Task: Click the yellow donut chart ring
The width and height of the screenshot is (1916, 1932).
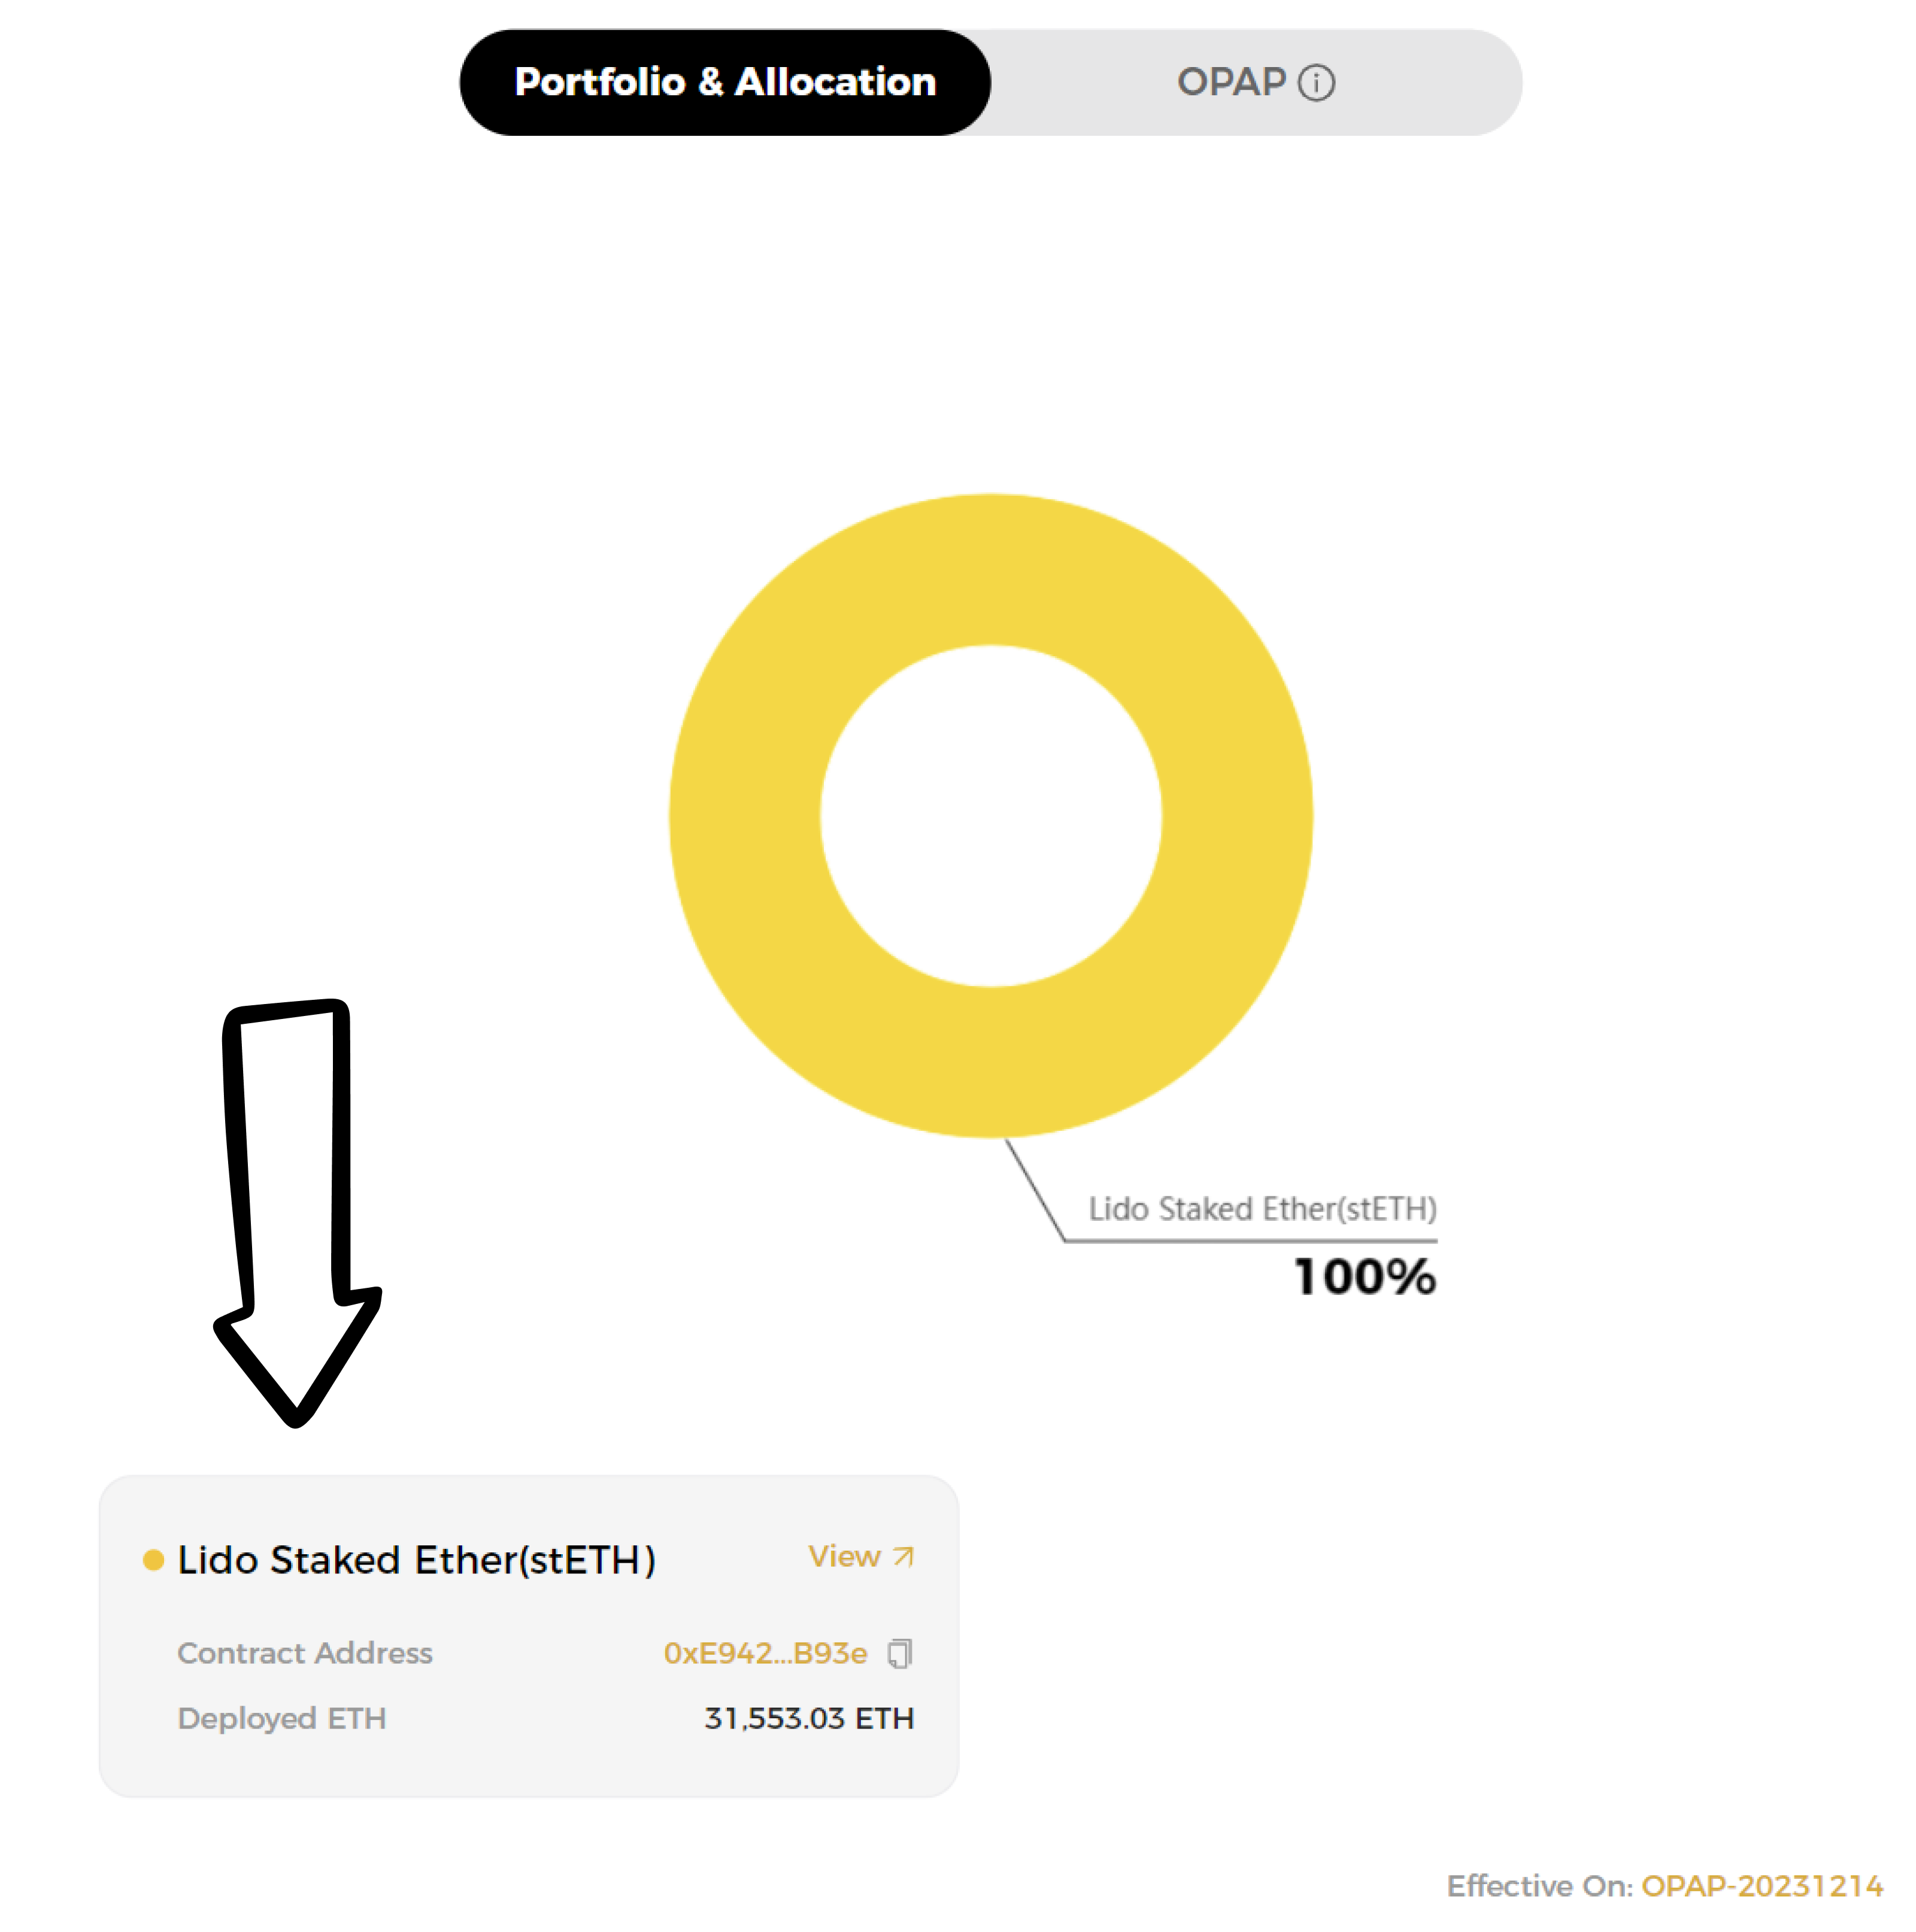Action: coord(990,570)
